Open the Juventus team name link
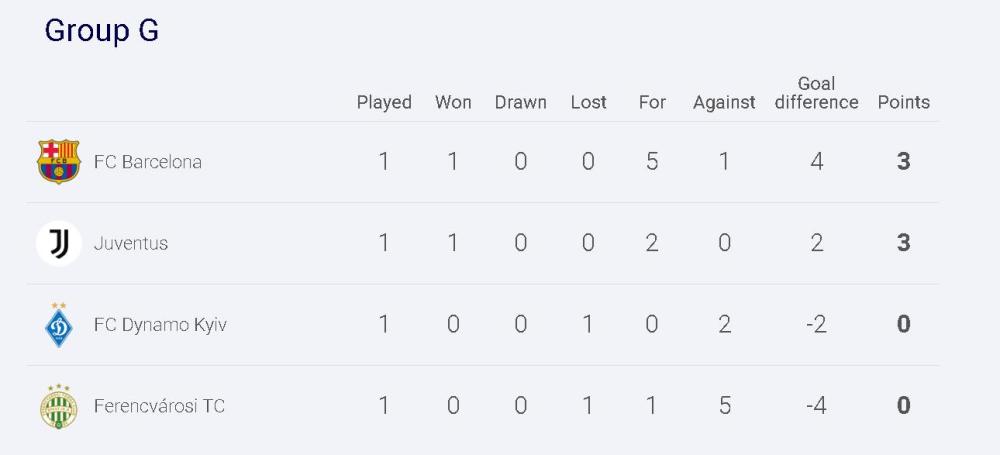 (x=131, y=244)
